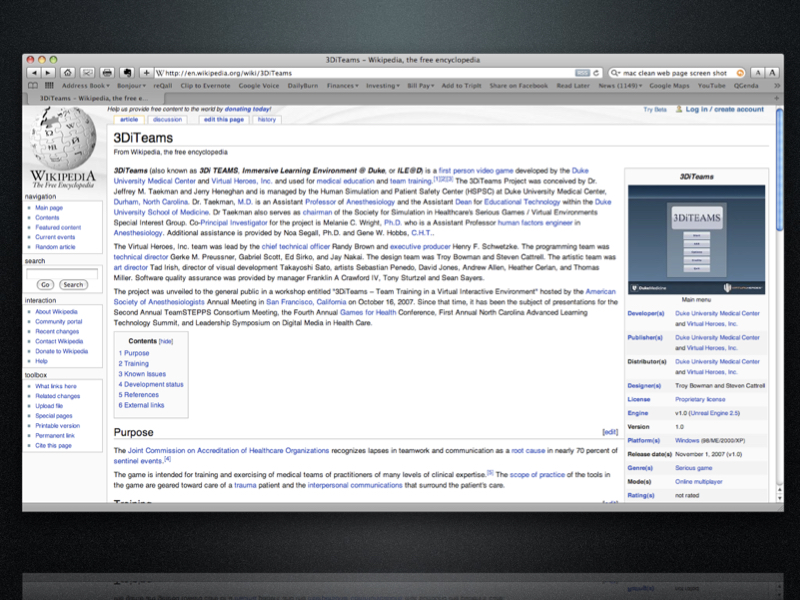
Task: Click Clip to Evernote bookmark
Action: [205, 86]
